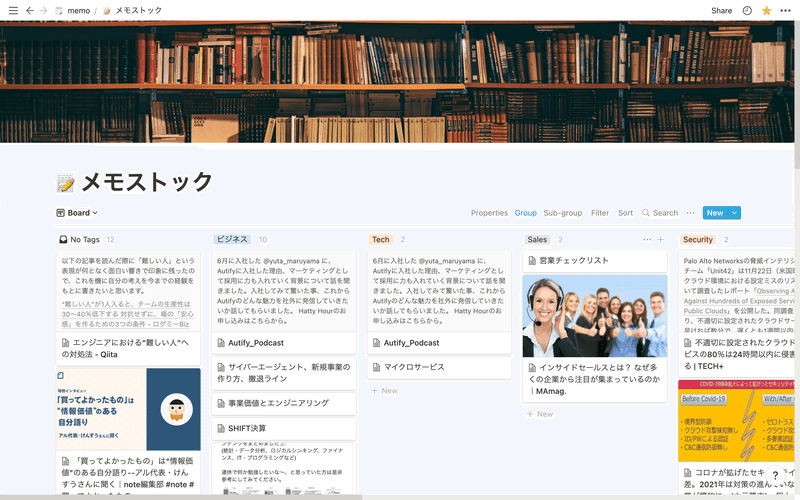Screen dimensions: 800x500
Task: Open 事業価値とエンジニアリング card
Action: (x=284, y=403)
